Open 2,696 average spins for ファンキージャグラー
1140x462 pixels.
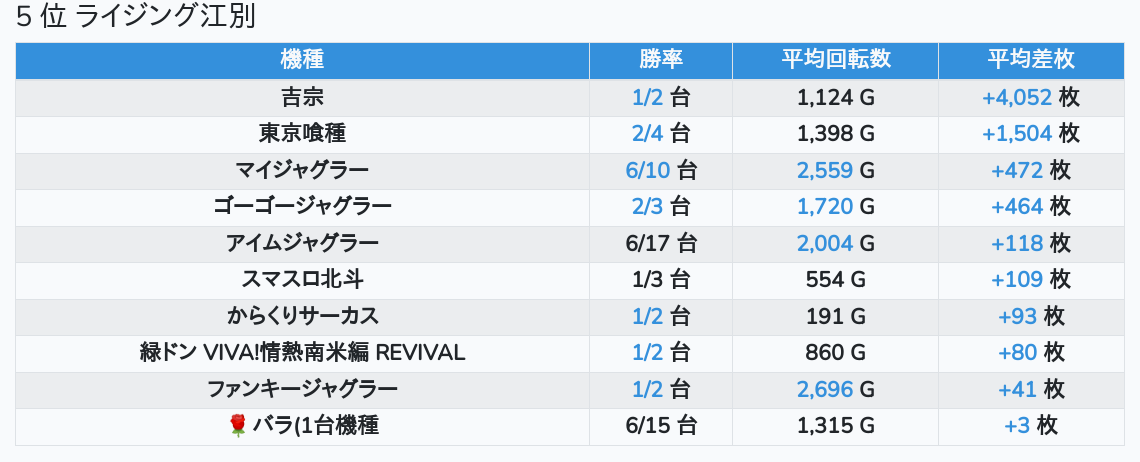point(824,390)
